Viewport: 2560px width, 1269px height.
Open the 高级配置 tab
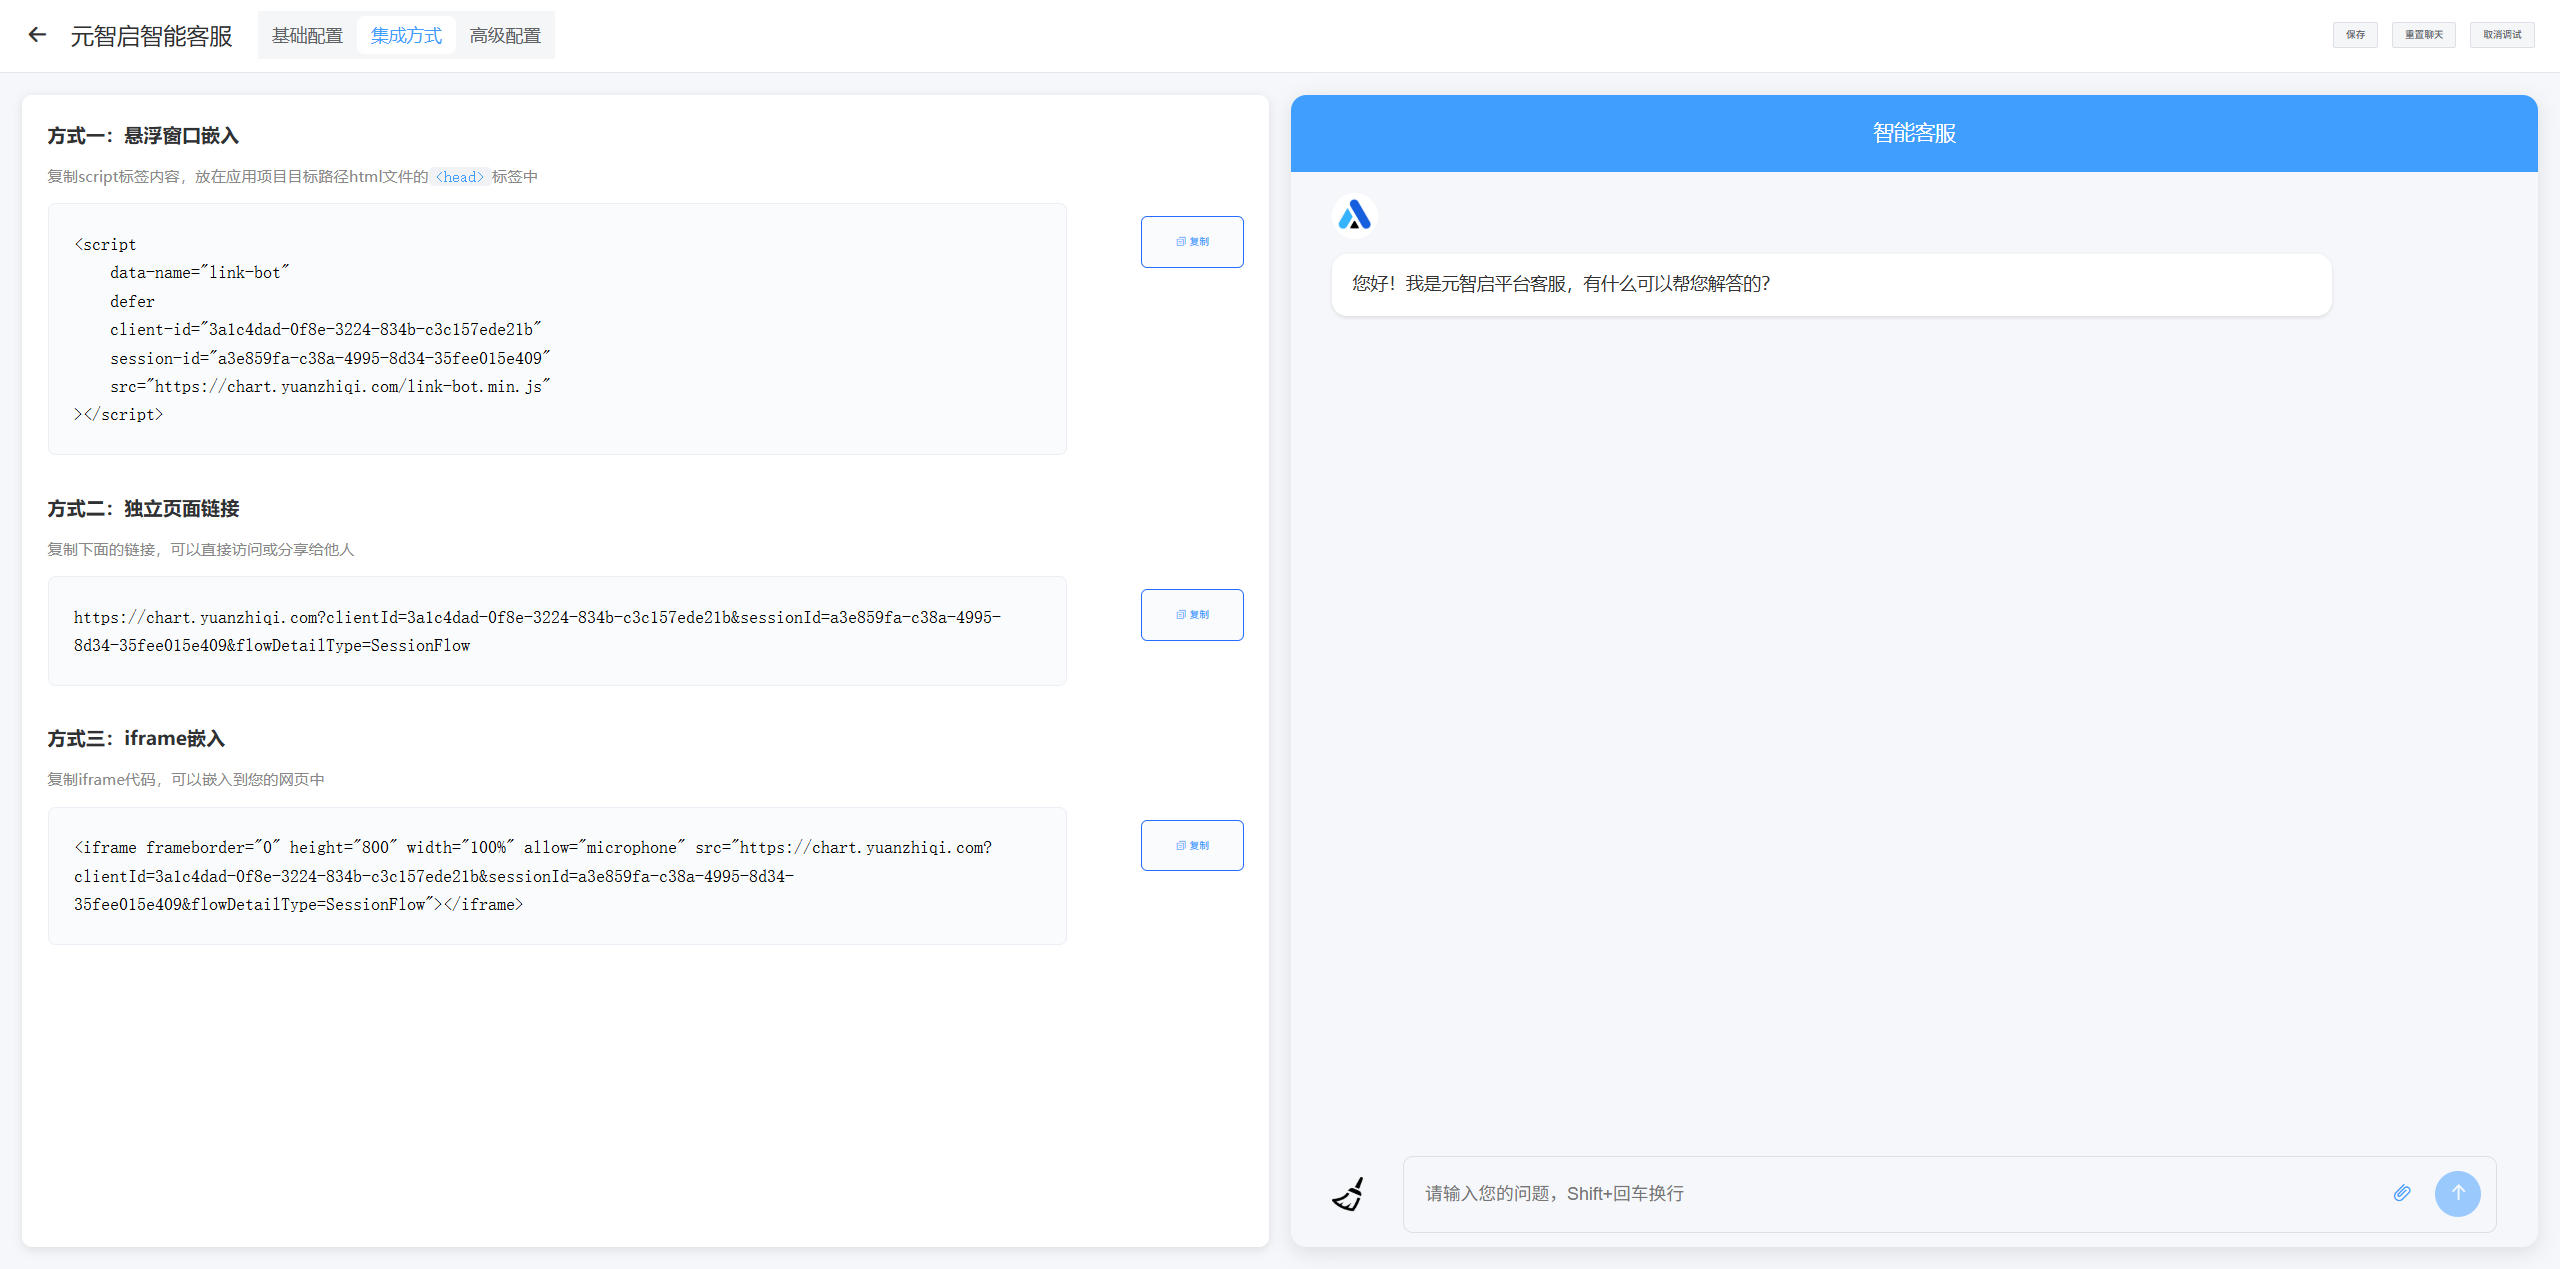(x=505, y=36)
